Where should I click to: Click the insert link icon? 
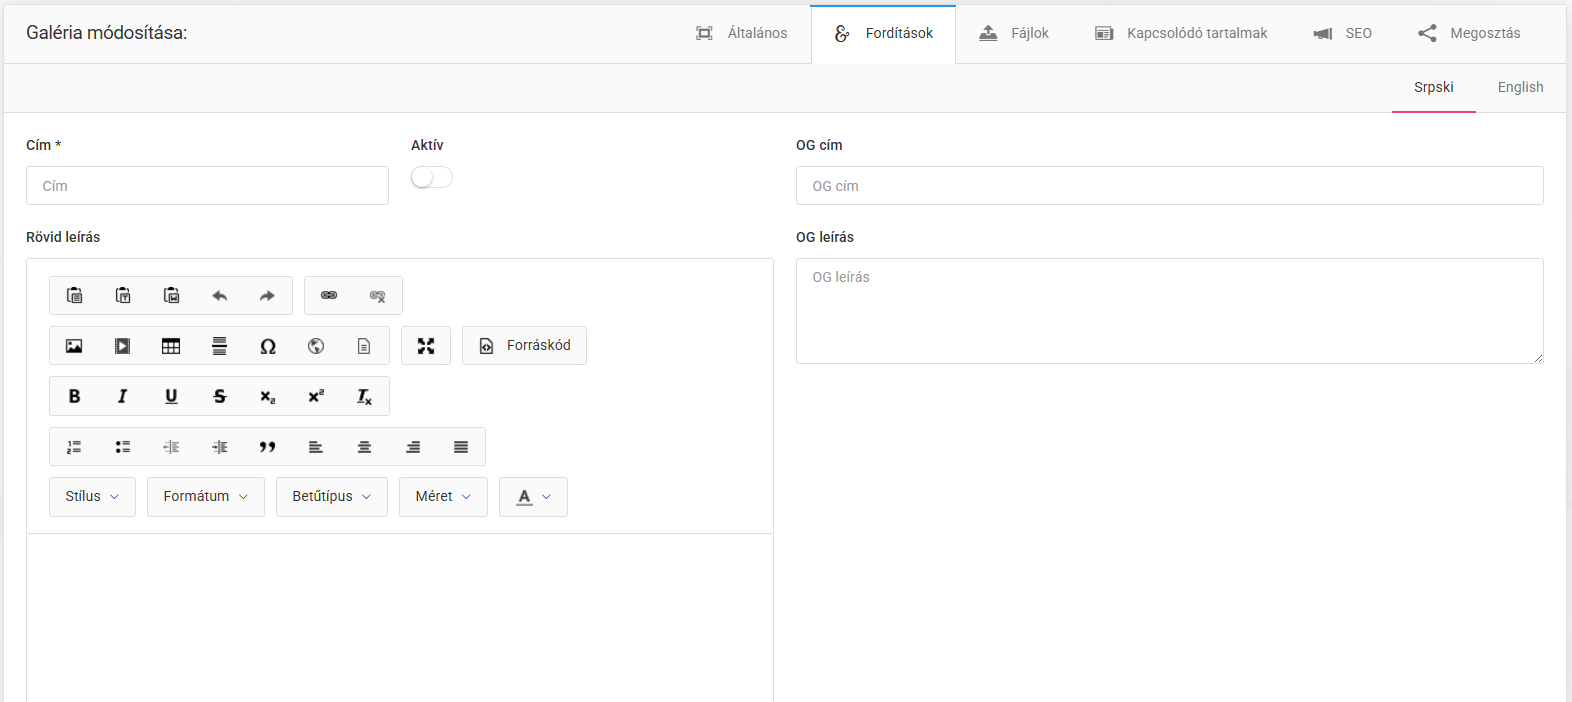pyautogui.click(x=329, y=296)
